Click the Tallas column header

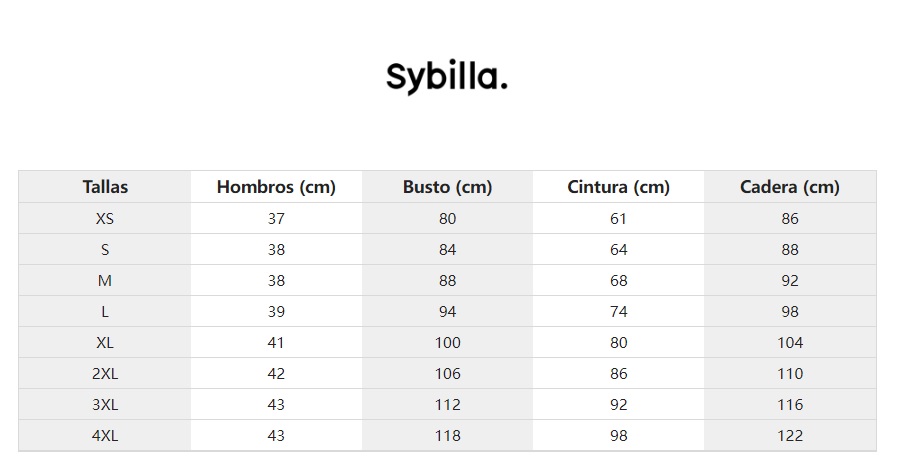pyautogui.click(x=105, y=187)
